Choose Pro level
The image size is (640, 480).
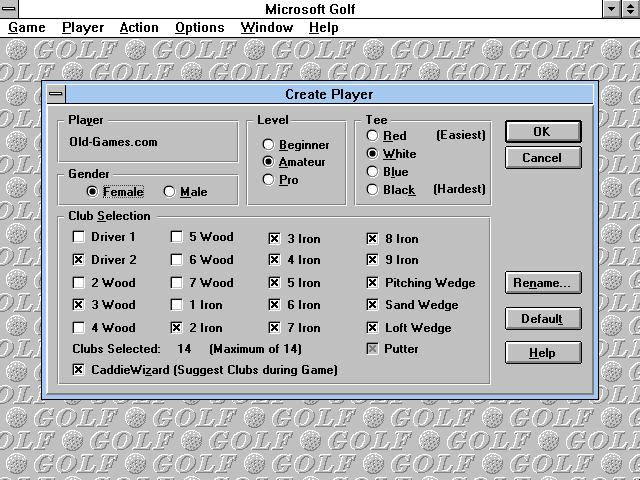(280, 180)
